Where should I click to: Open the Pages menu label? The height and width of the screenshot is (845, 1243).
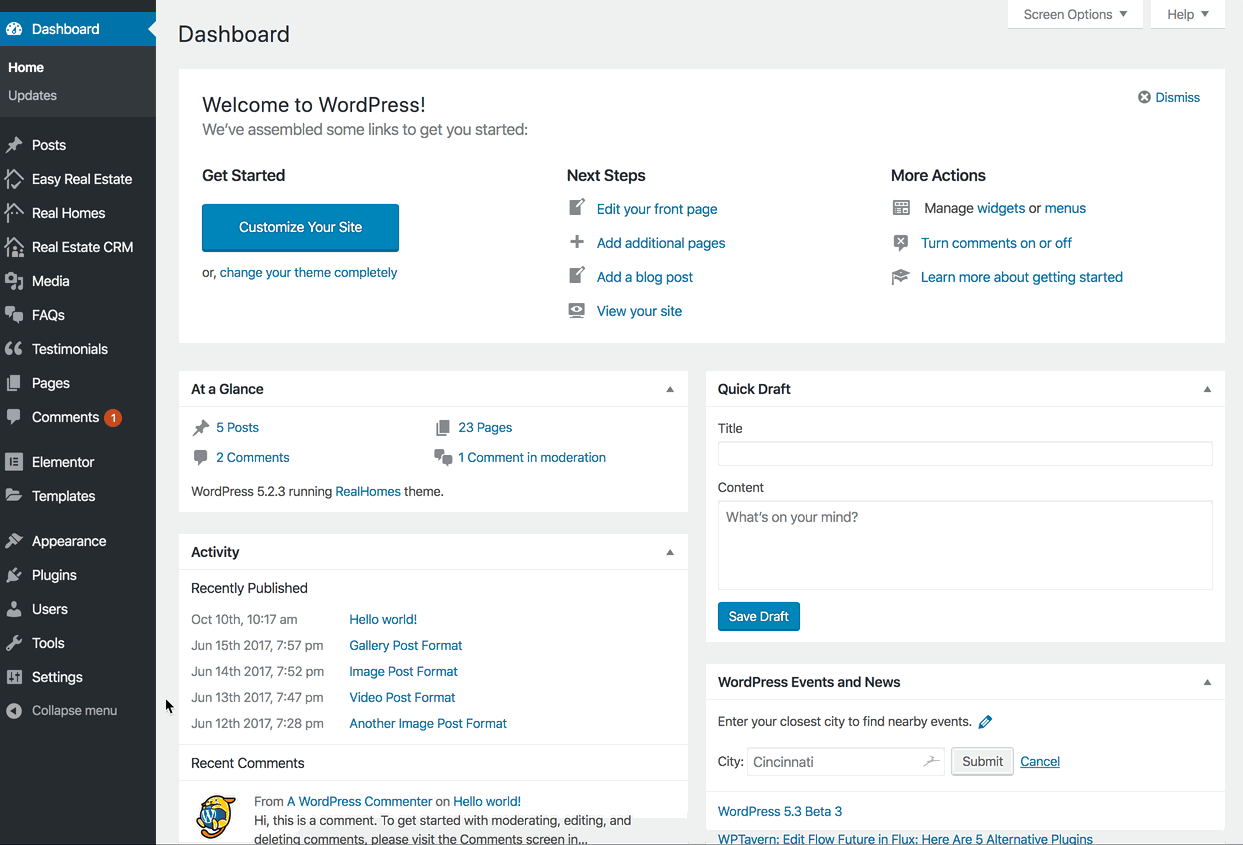click(x=51, y=383)
